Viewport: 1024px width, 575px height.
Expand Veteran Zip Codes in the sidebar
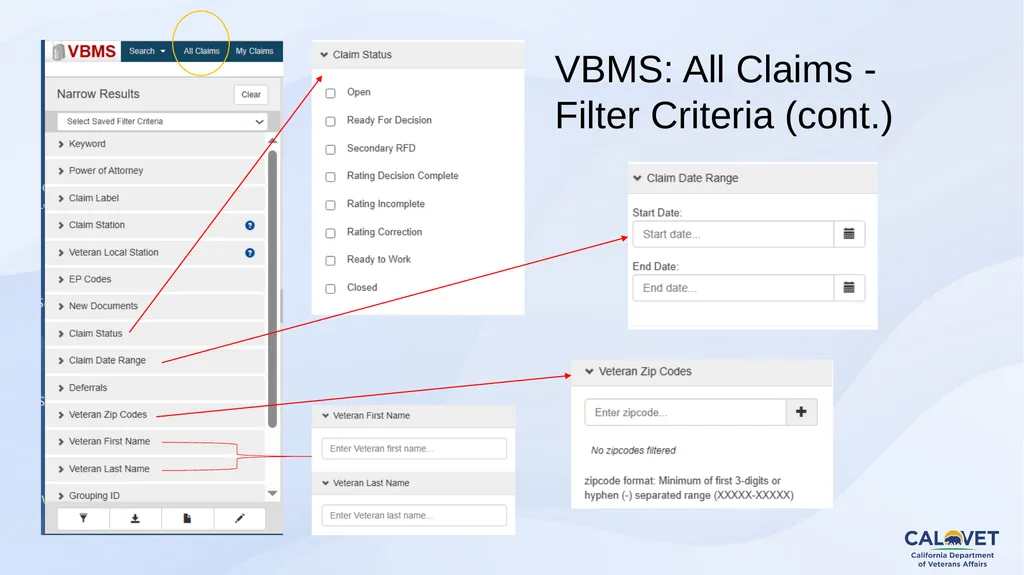tap(155, 414)
